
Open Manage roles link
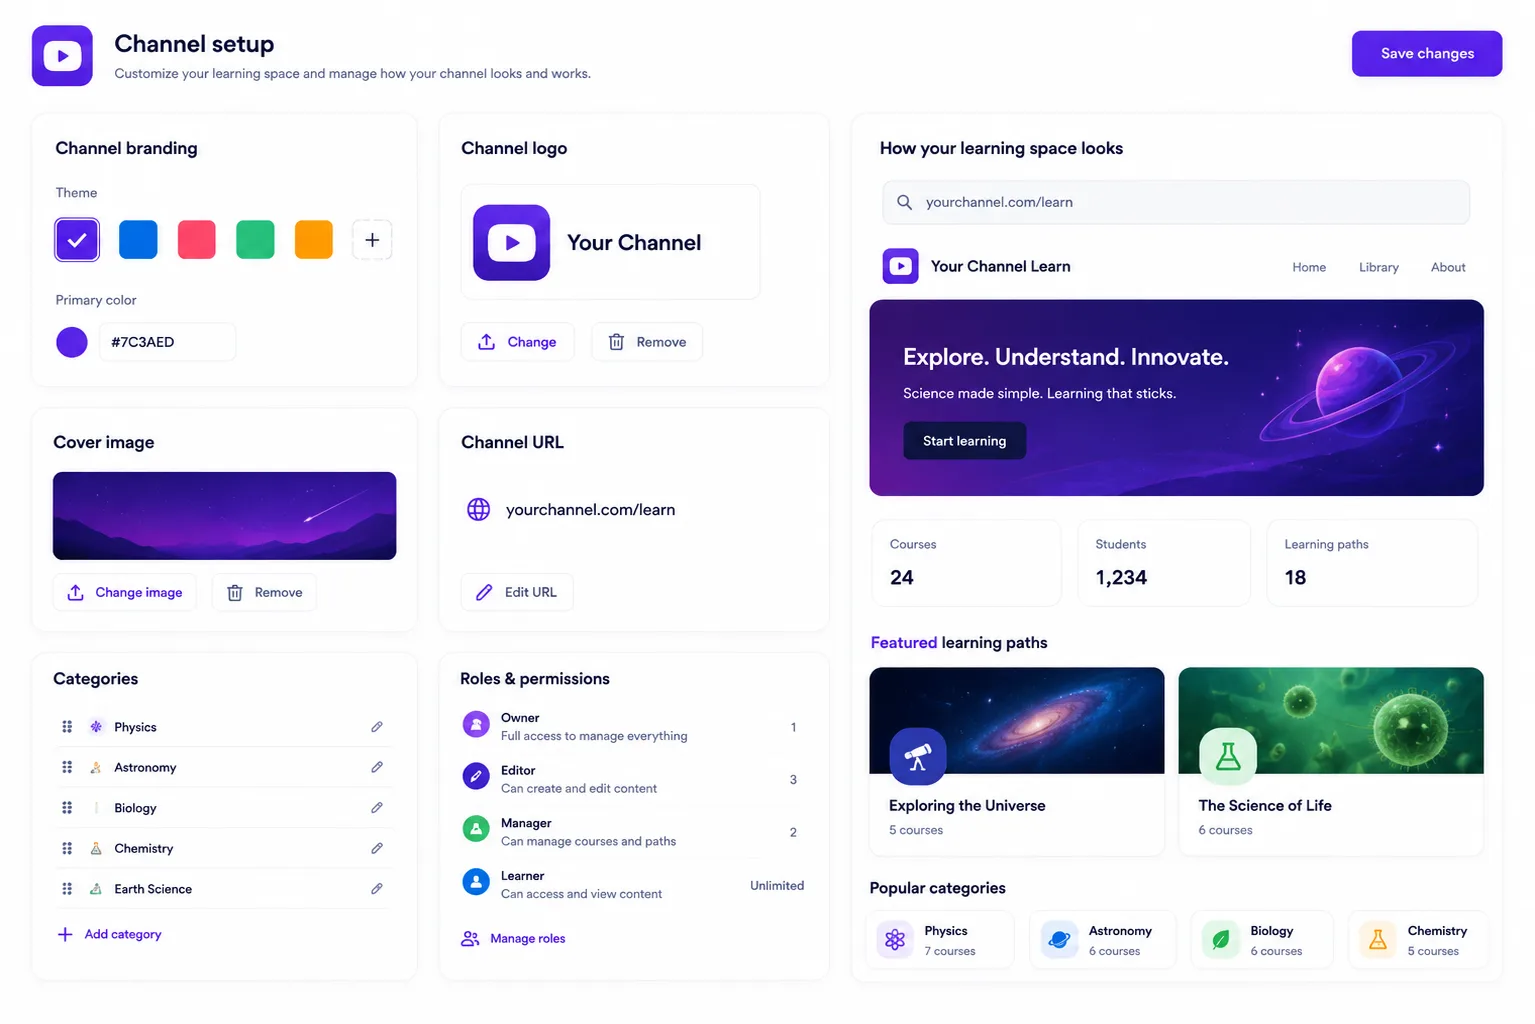tap(513, 938)
